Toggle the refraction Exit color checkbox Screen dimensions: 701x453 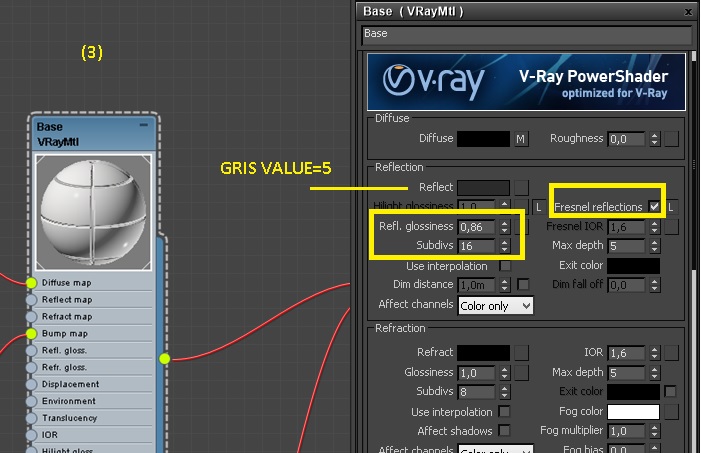click(670, 392)
